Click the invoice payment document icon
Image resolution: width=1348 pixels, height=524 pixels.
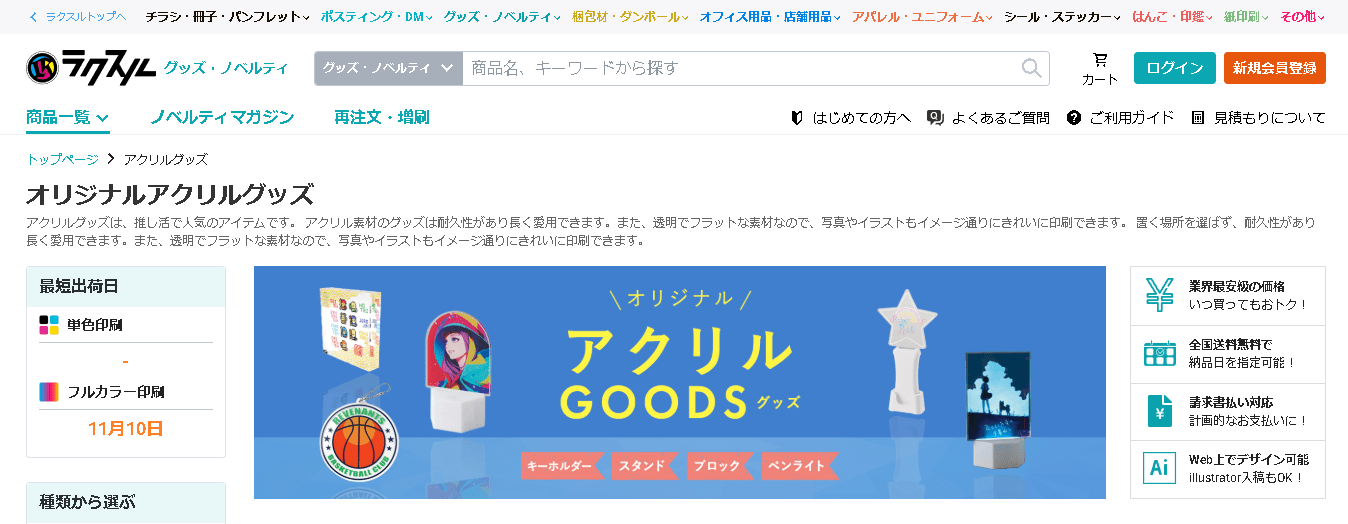point(1160,411)
